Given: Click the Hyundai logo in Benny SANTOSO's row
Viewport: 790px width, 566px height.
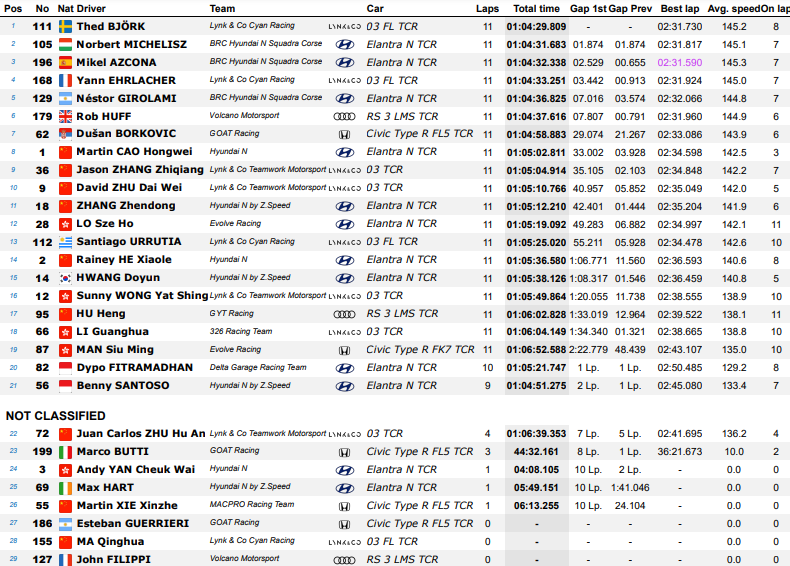Looking at the screenshot, I should point(345,386).
